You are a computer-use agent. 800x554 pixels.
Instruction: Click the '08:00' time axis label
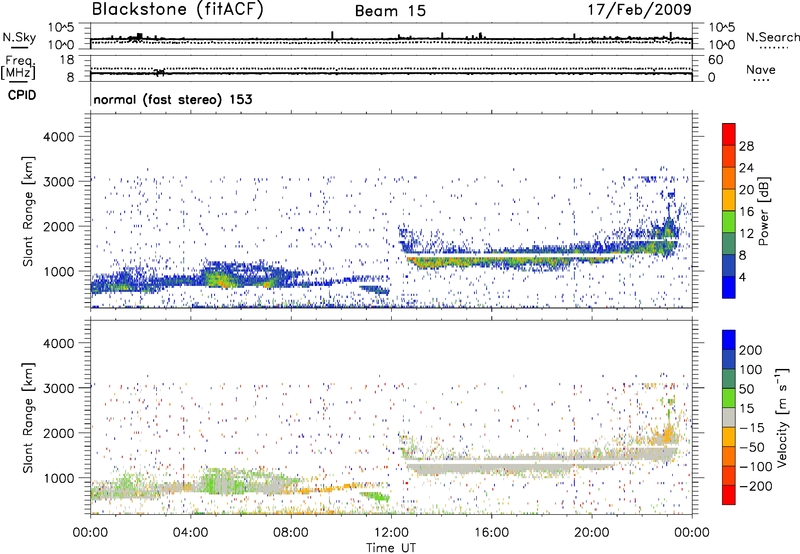(x=290, y=533)
